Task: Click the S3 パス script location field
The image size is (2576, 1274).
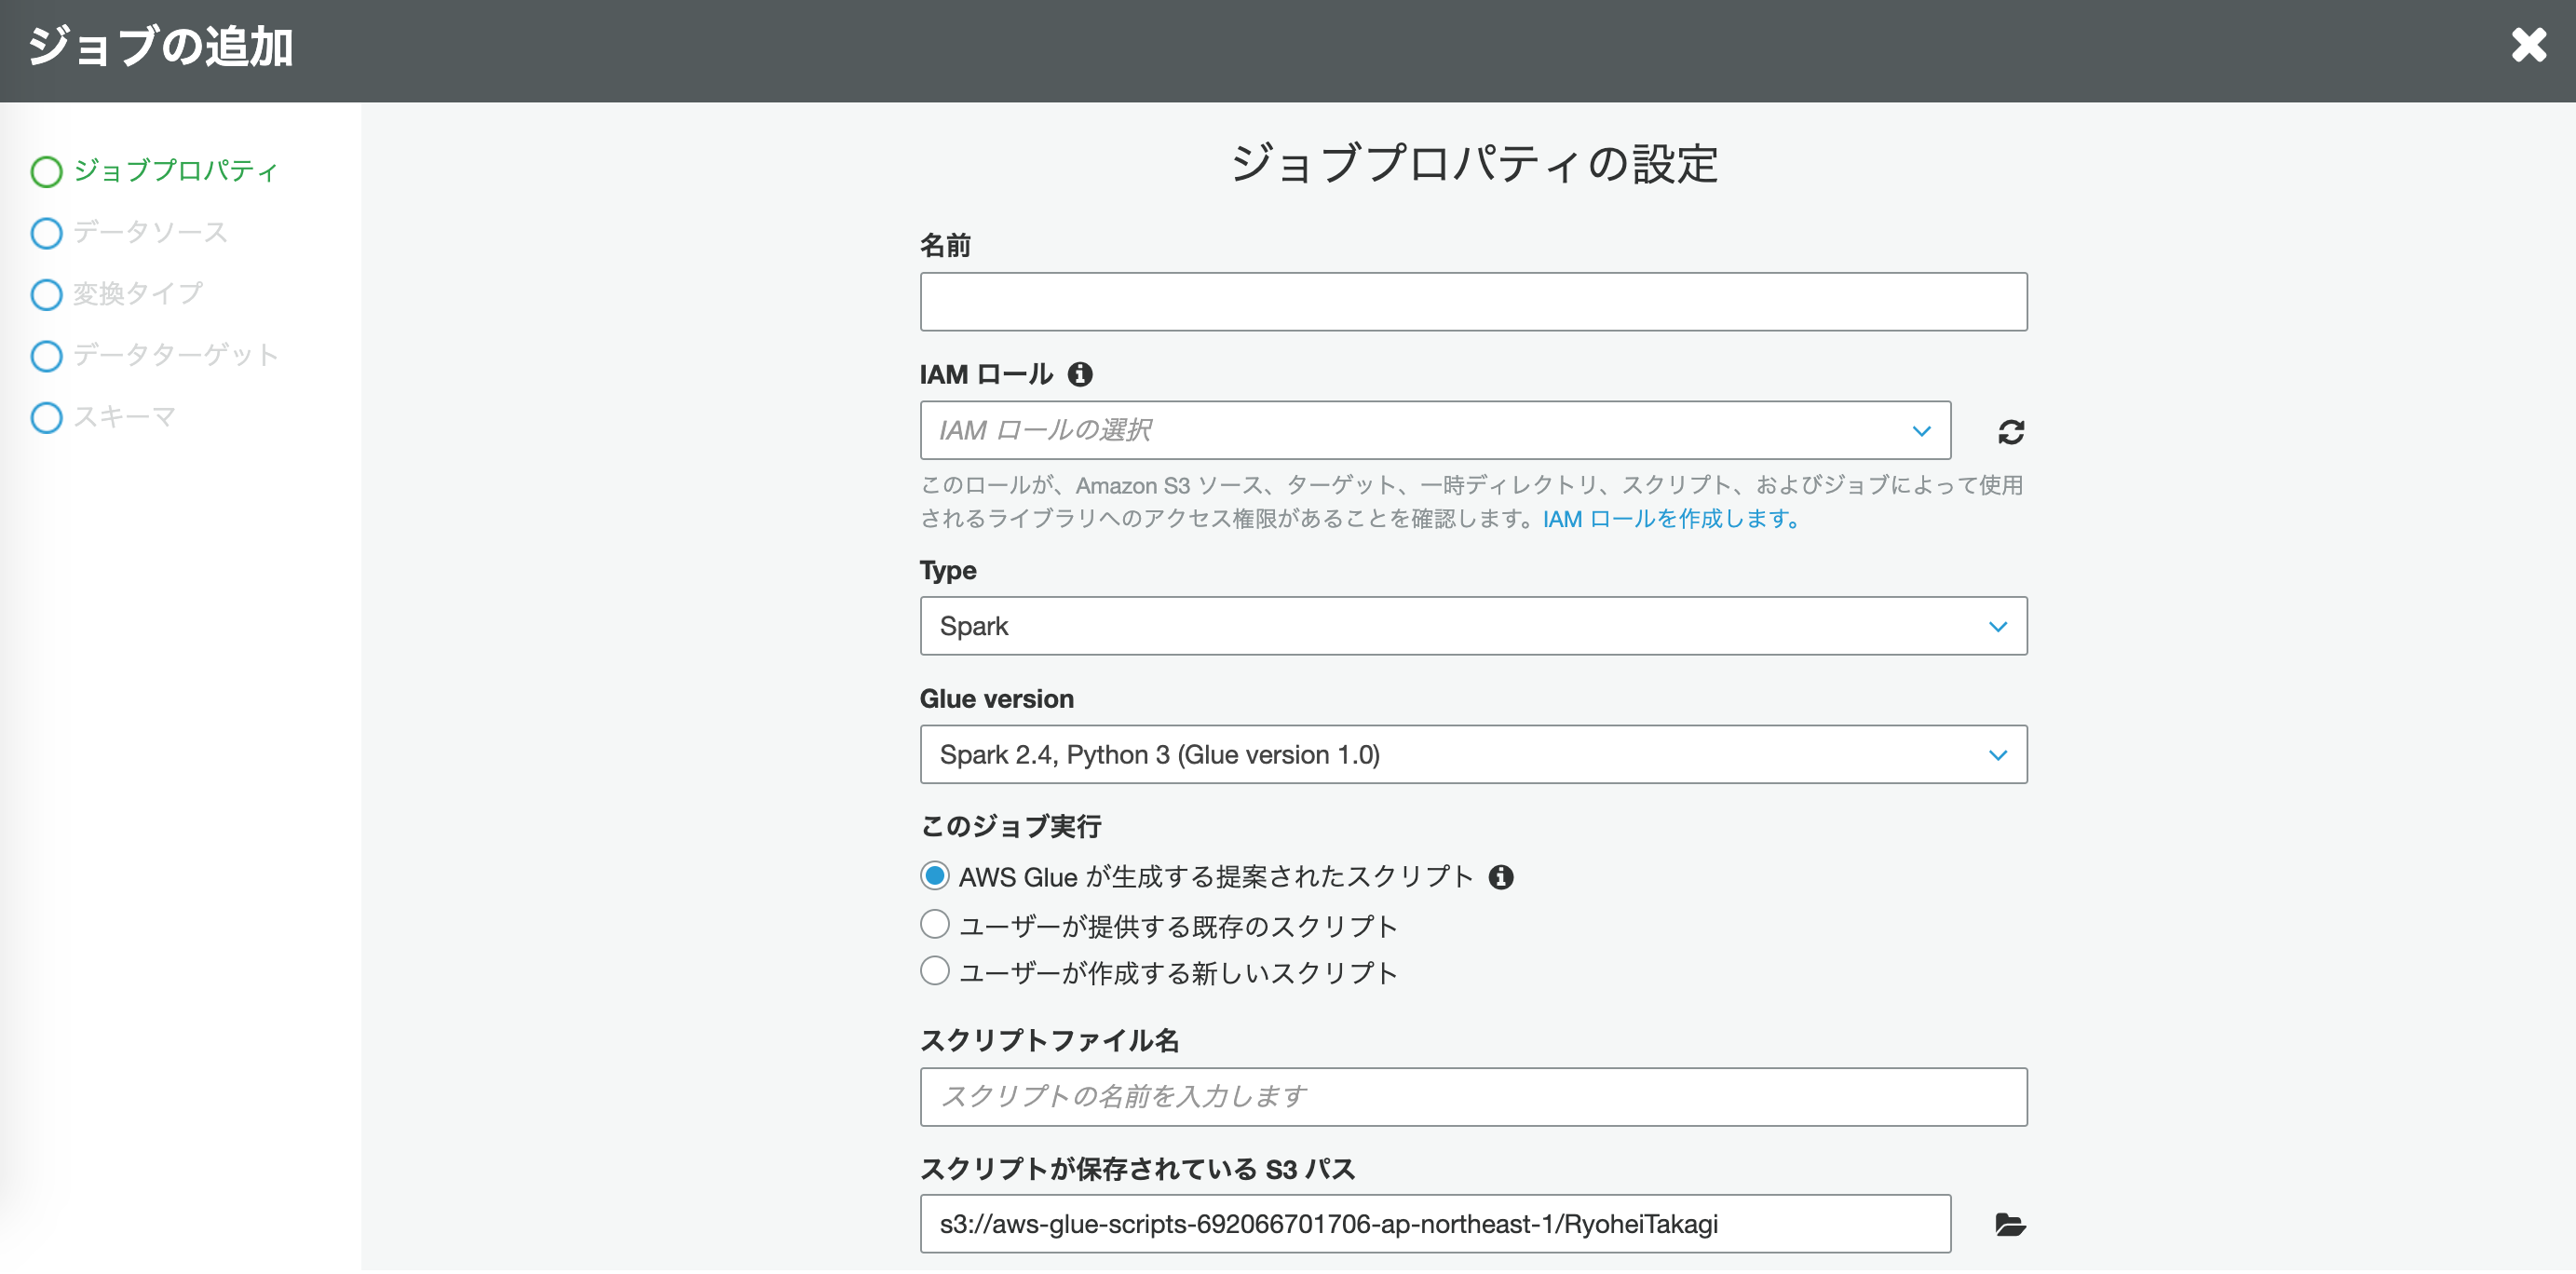Action: (1434, 1224)
